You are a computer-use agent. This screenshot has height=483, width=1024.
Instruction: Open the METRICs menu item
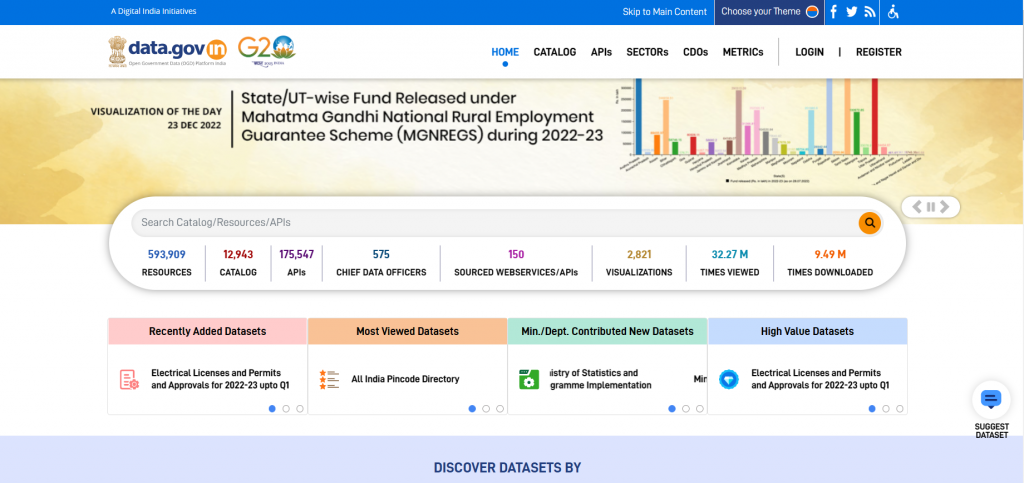click(743, 52)
